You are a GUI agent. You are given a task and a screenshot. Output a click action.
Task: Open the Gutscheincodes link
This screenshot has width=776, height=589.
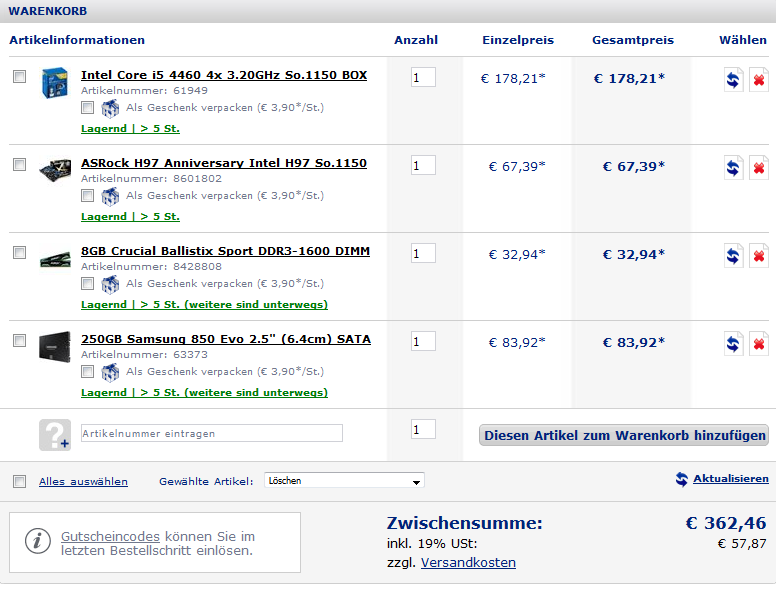pos(110,537)
